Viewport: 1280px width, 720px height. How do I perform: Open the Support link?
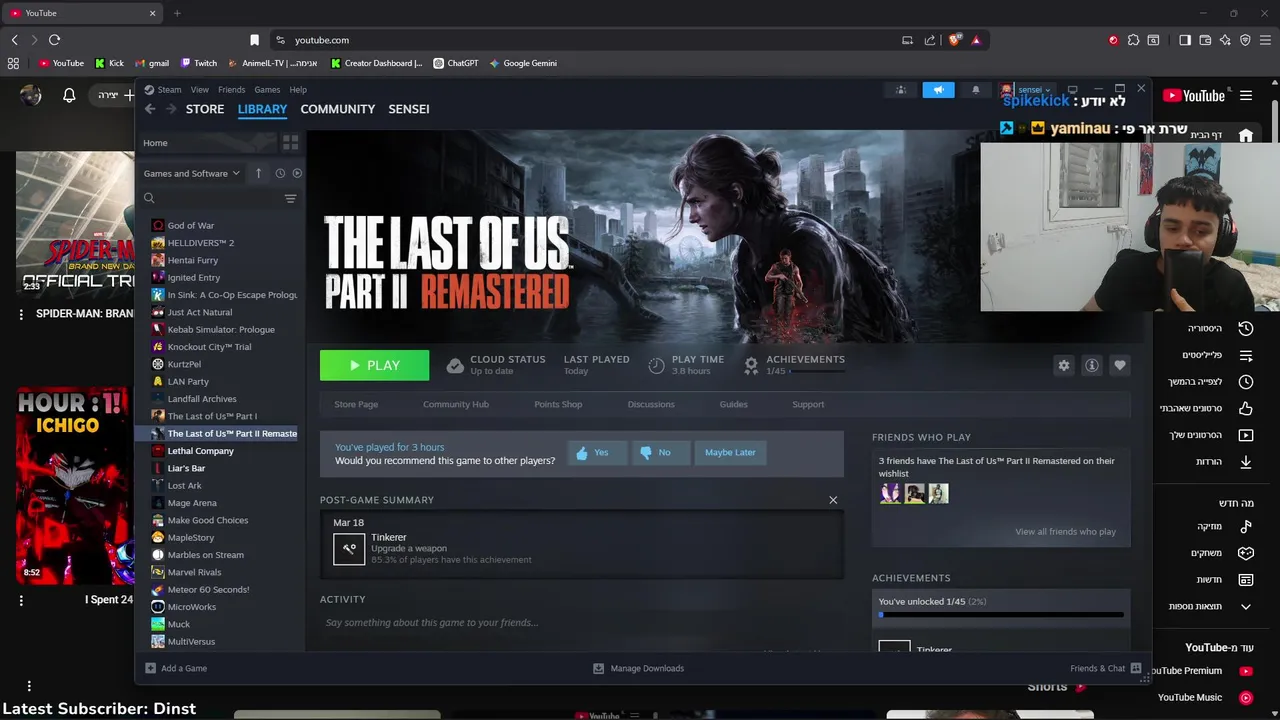808,404
